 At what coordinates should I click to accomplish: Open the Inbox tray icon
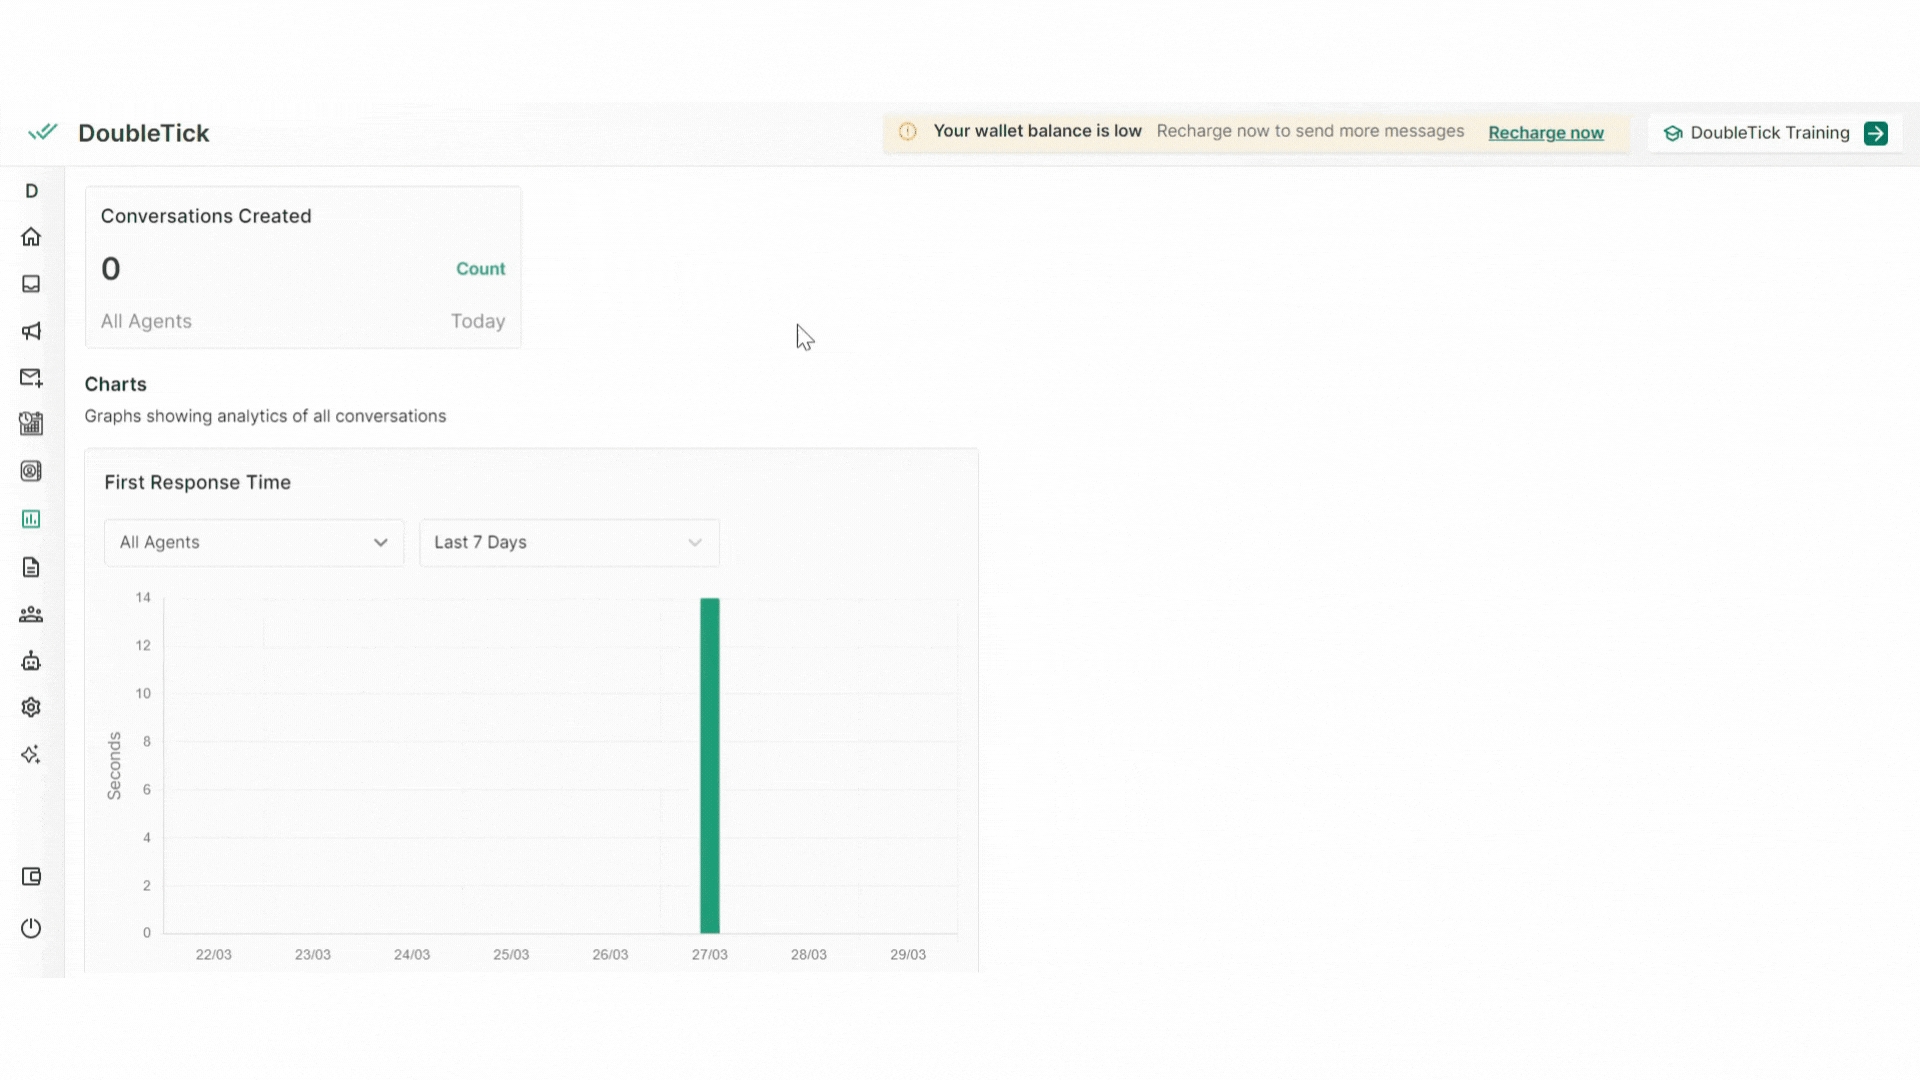[31, 284]
